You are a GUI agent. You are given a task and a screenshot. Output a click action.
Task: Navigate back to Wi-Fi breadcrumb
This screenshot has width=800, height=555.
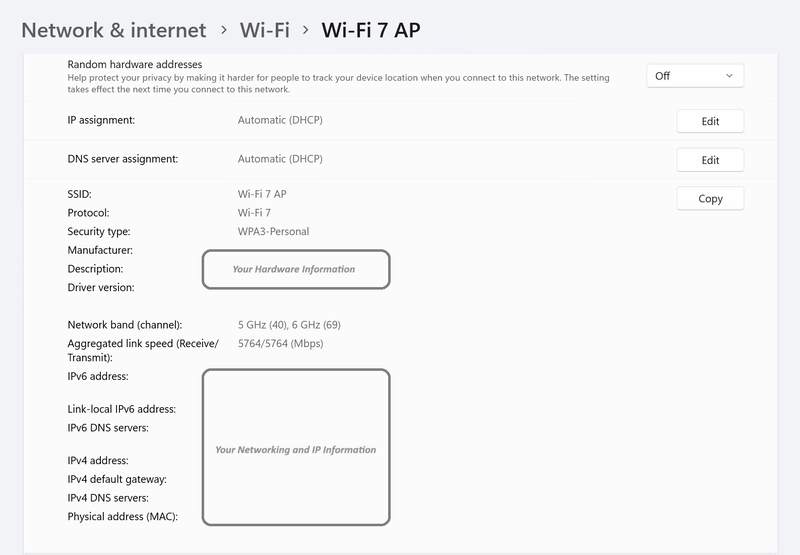pos(264,30)
